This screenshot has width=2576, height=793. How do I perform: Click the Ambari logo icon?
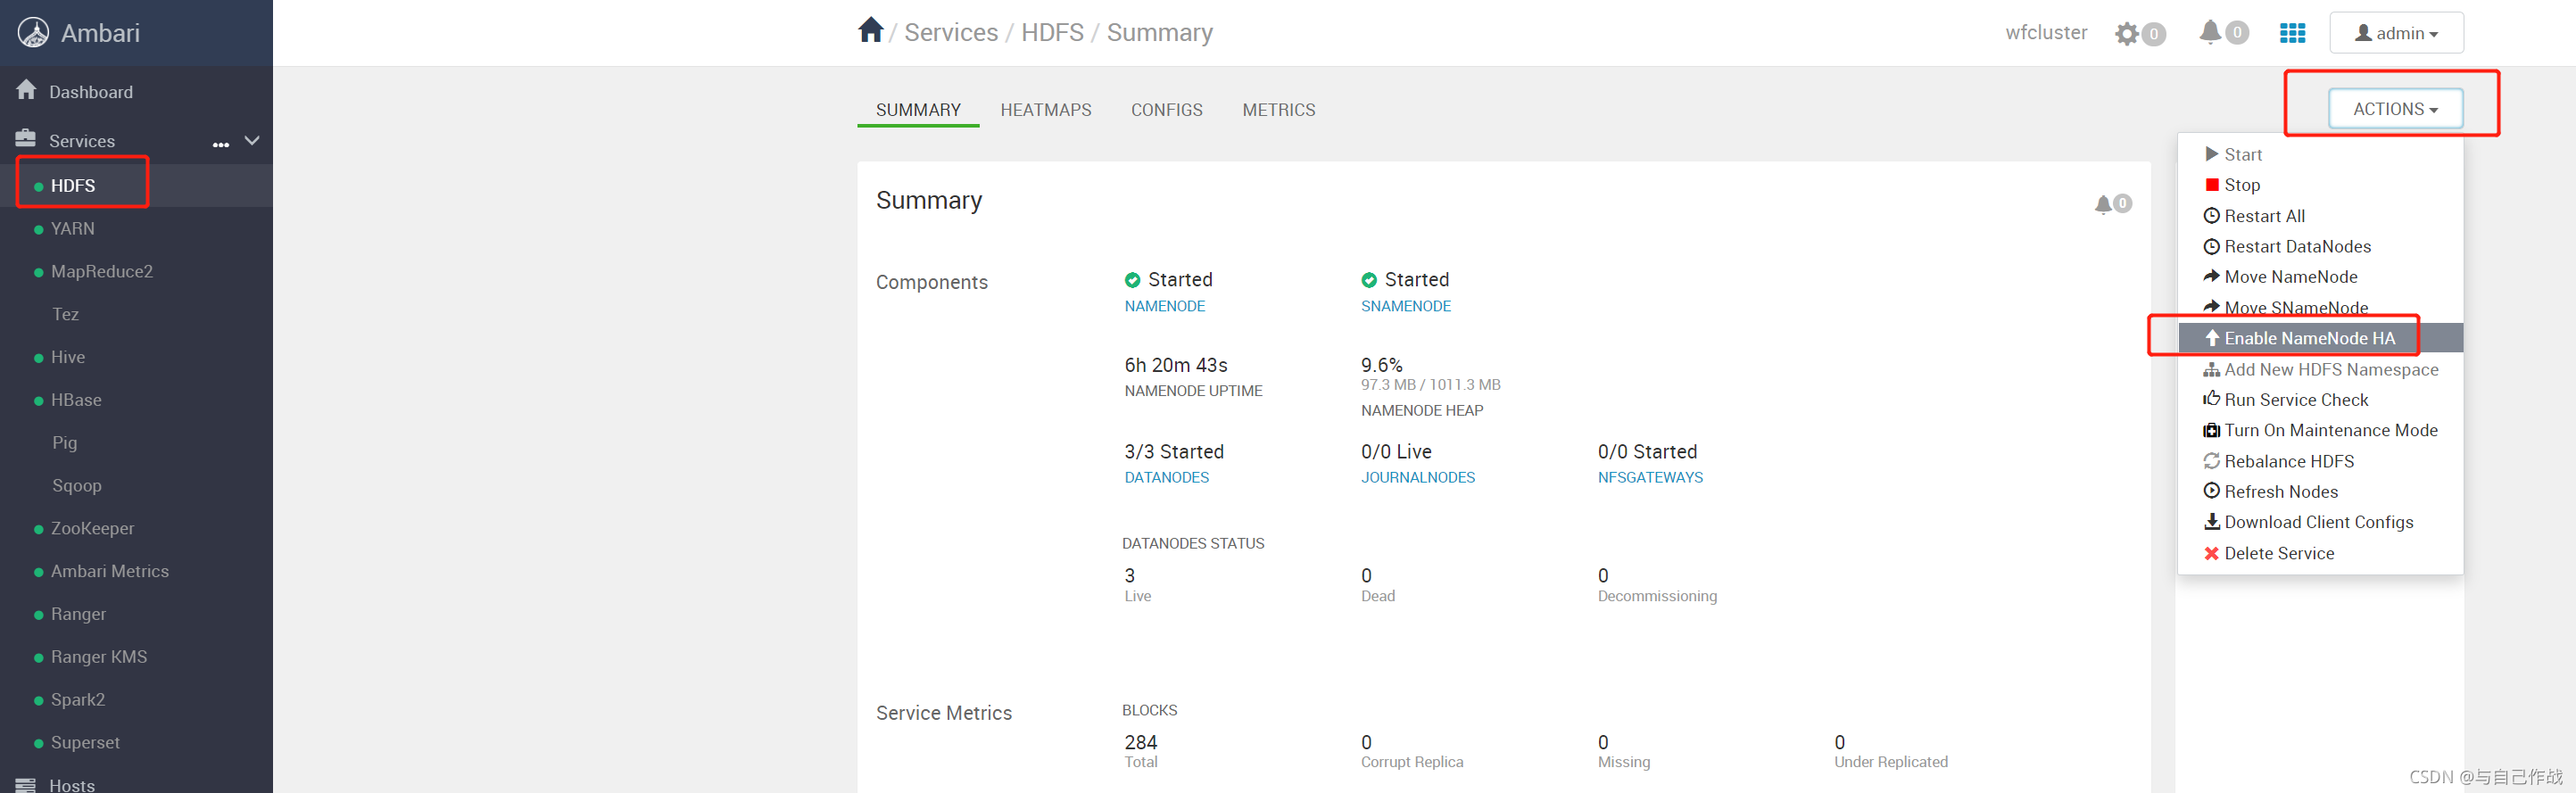point(33,33)
